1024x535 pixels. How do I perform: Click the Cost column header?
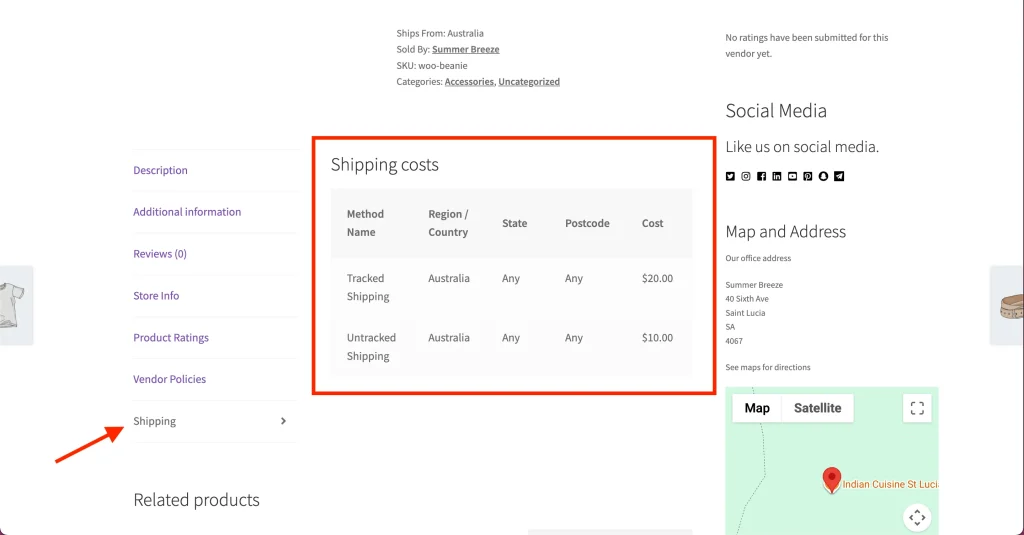point(652,223)
